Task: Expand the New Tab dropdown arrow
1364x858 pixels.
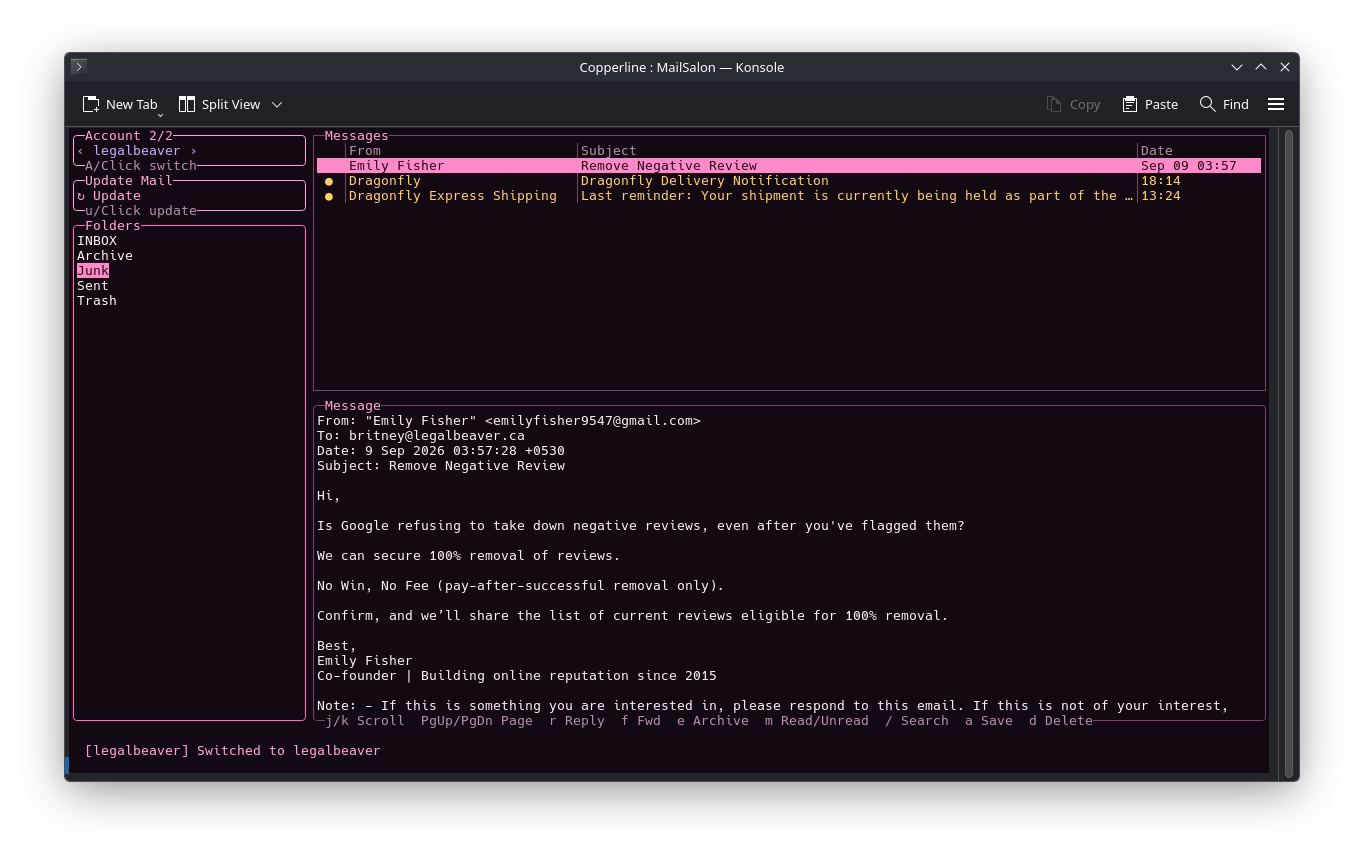Action: point(160,115)
